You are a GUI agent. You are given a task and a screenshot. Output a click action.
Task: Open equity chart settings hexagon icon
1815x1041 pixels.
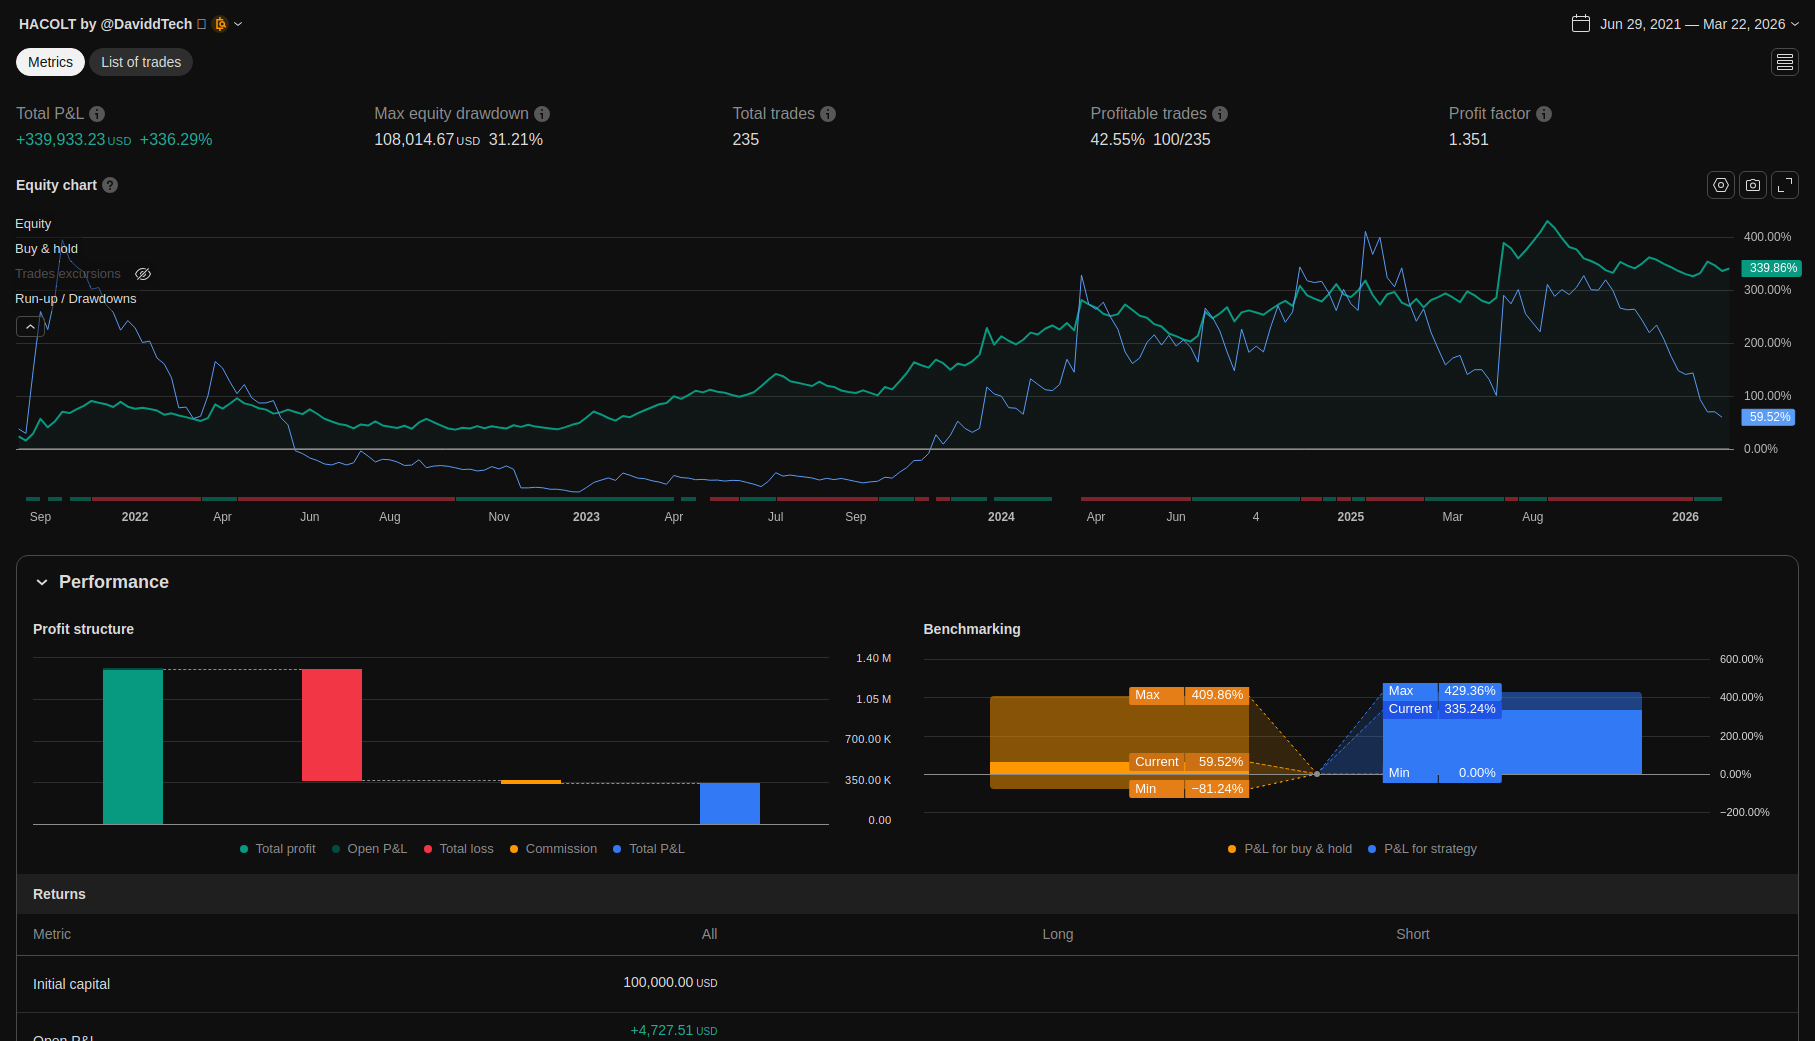pos(1720,185)
